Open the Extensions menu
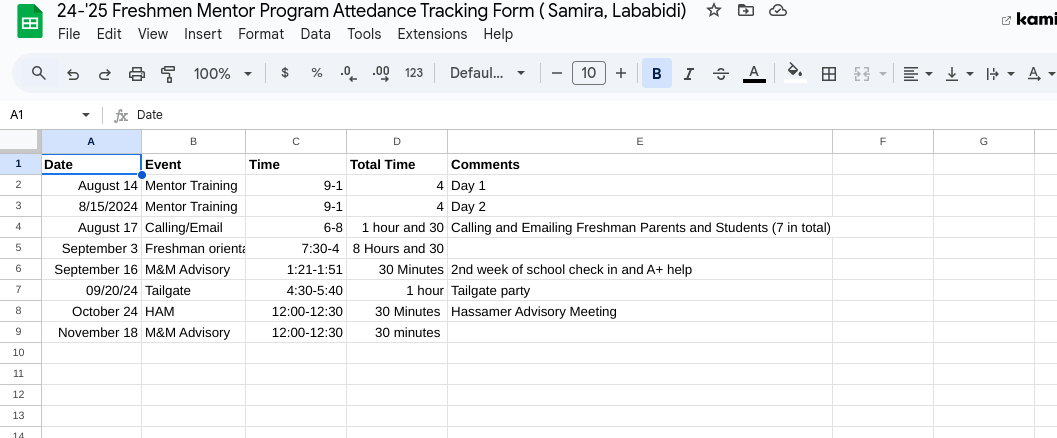Viewport: 1057px width, 438px height. [x=432, y=34]
